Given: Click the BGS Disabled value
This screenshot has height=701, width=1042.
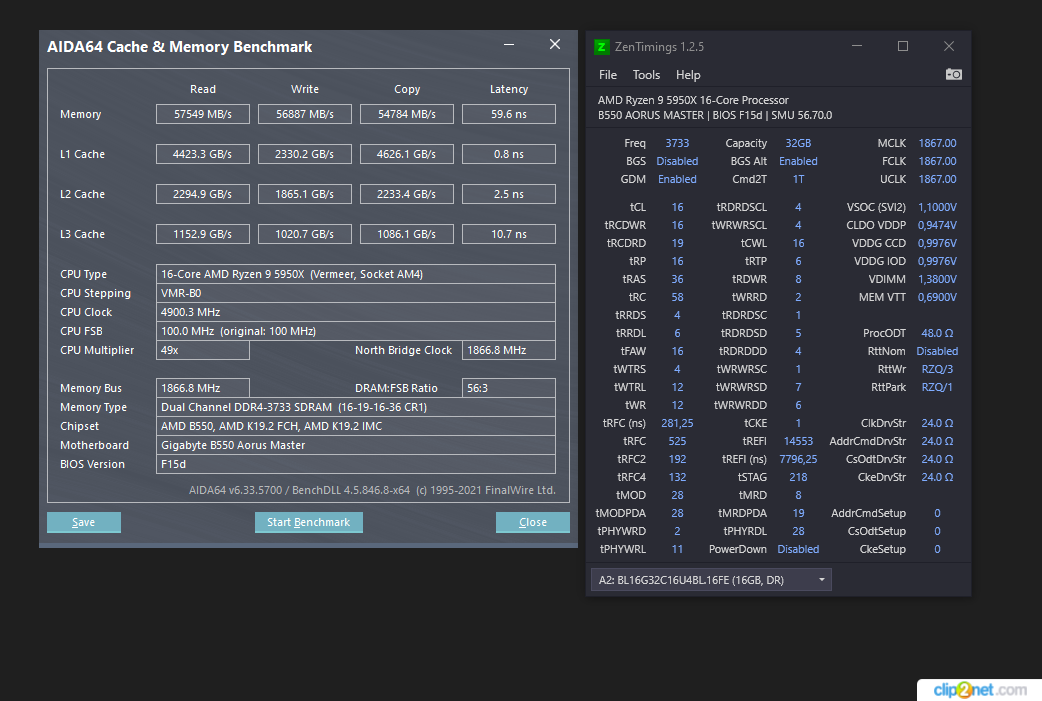Looking at the screenshot, I should (x=677, y=161).
